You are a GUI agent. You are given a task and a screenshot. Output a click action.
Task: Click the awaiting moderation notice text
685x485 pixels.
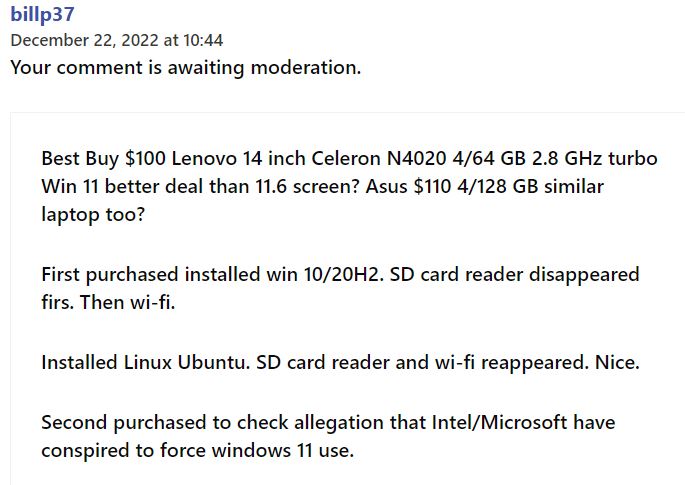(186, 67)
